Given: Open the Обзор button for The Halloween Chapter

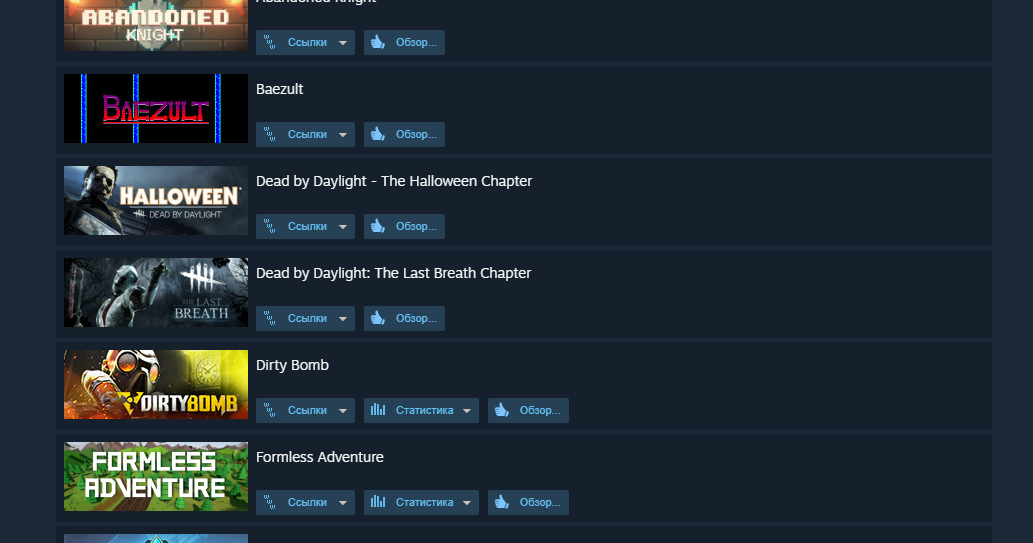Looking at the screenshot, I should 405,227.
